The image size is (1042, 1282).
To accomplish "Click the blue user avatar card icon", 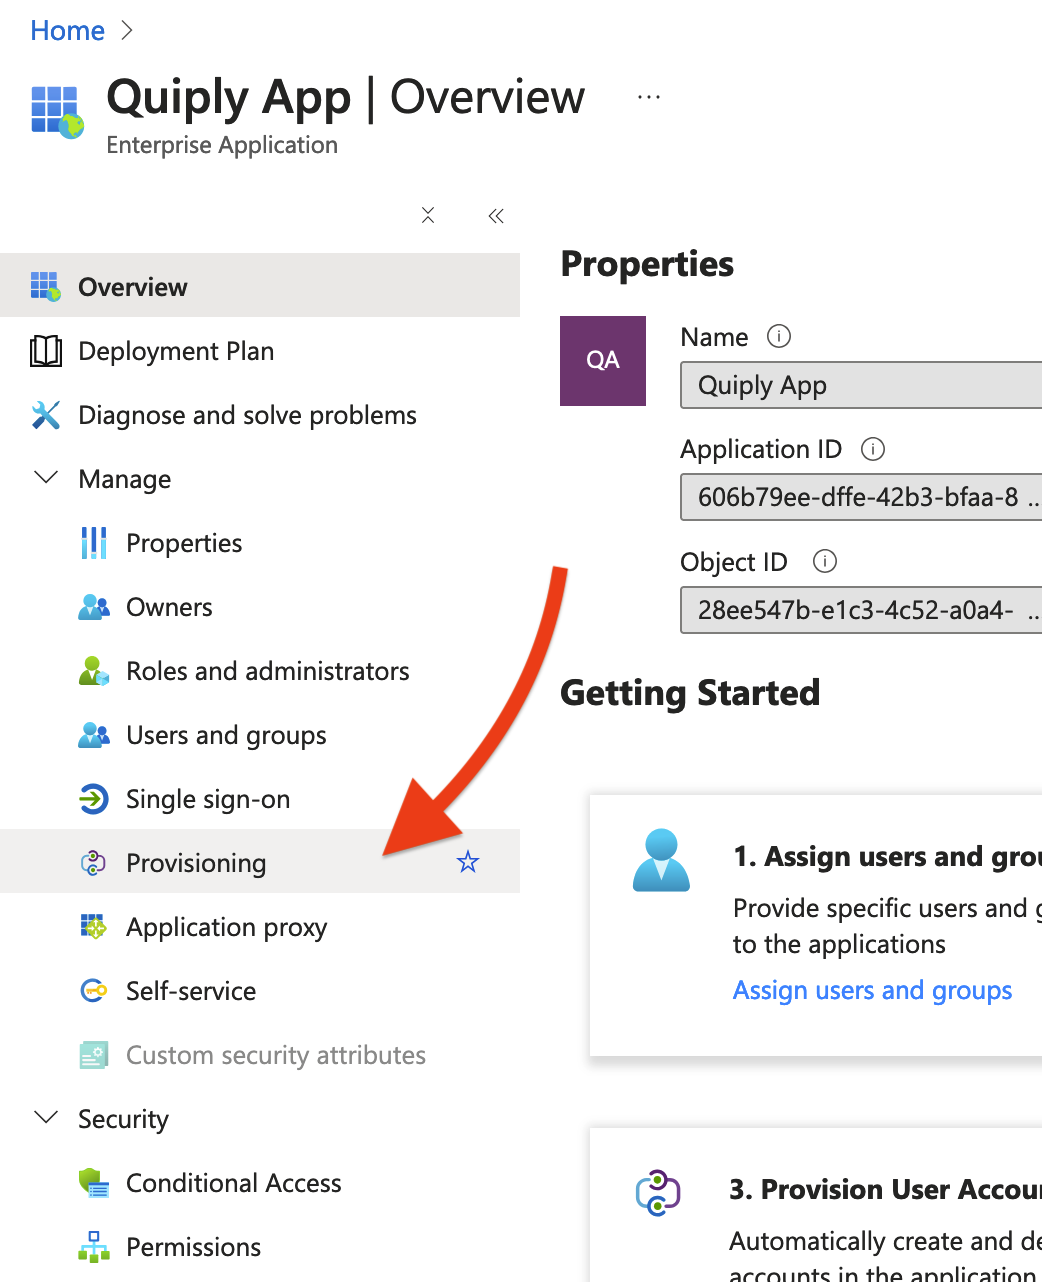I will coord(661,860).
